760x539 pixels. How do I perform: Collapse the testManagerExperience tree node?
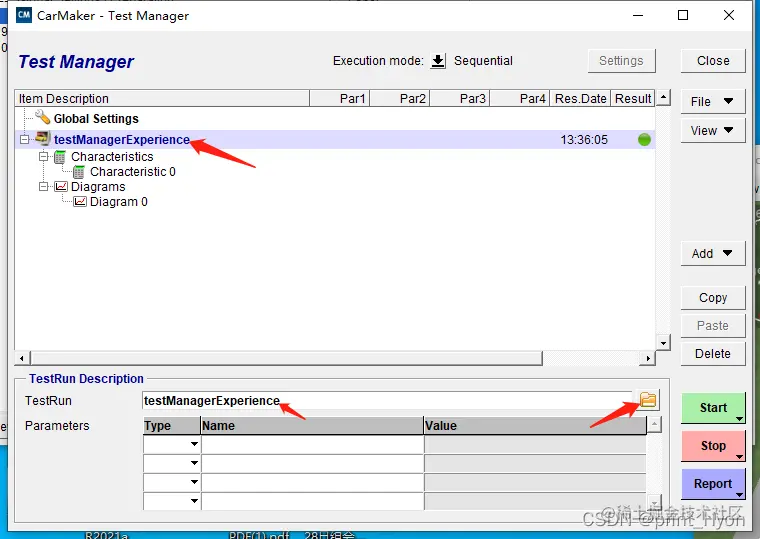click(24, 140)
